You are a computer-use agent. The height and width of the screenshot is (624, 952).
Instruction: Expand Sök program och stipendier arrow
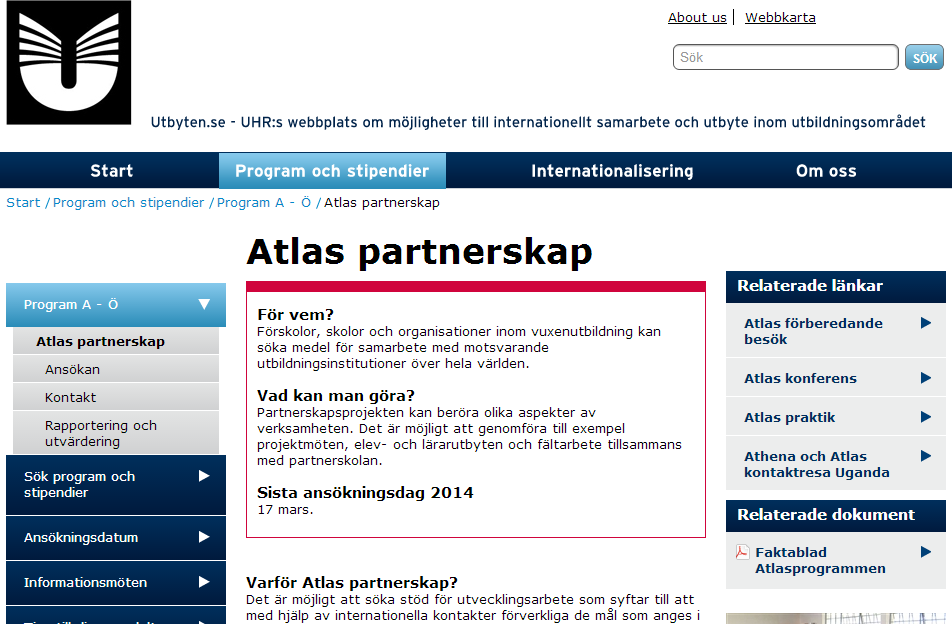pyautogui.click(x=204, y=476)
